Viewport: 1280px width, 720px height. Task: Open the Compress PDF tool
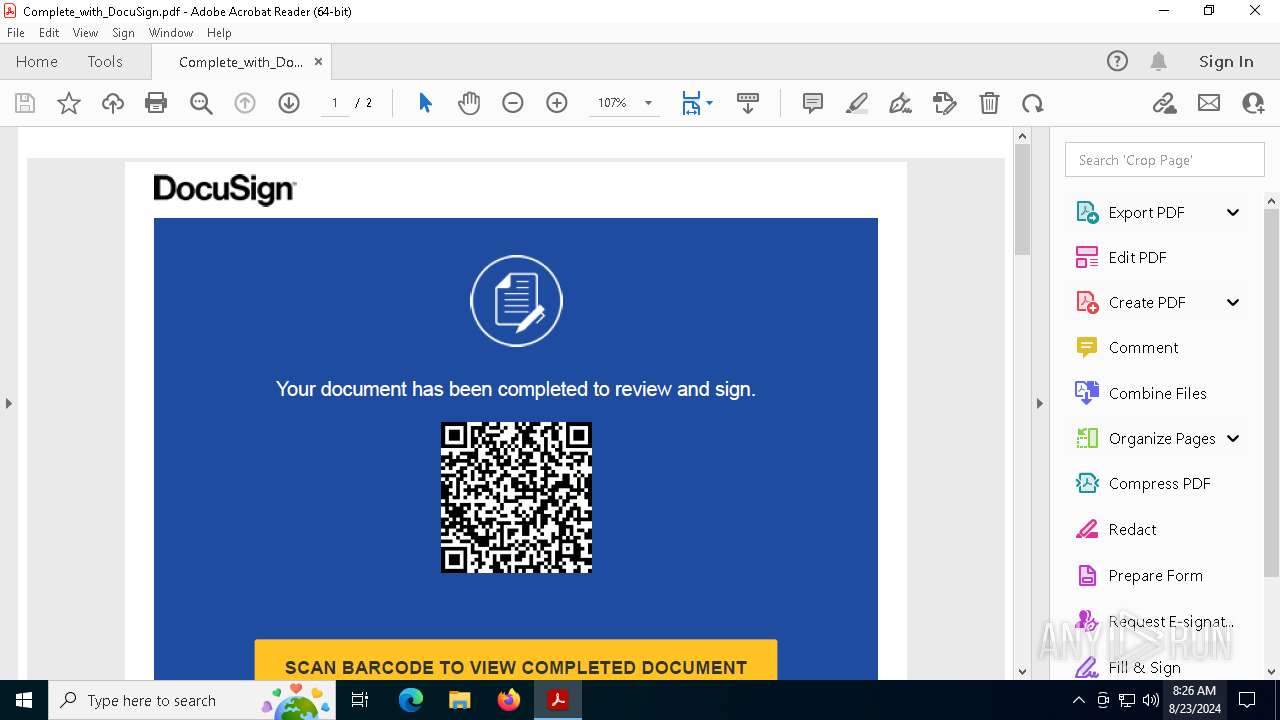1142,483
